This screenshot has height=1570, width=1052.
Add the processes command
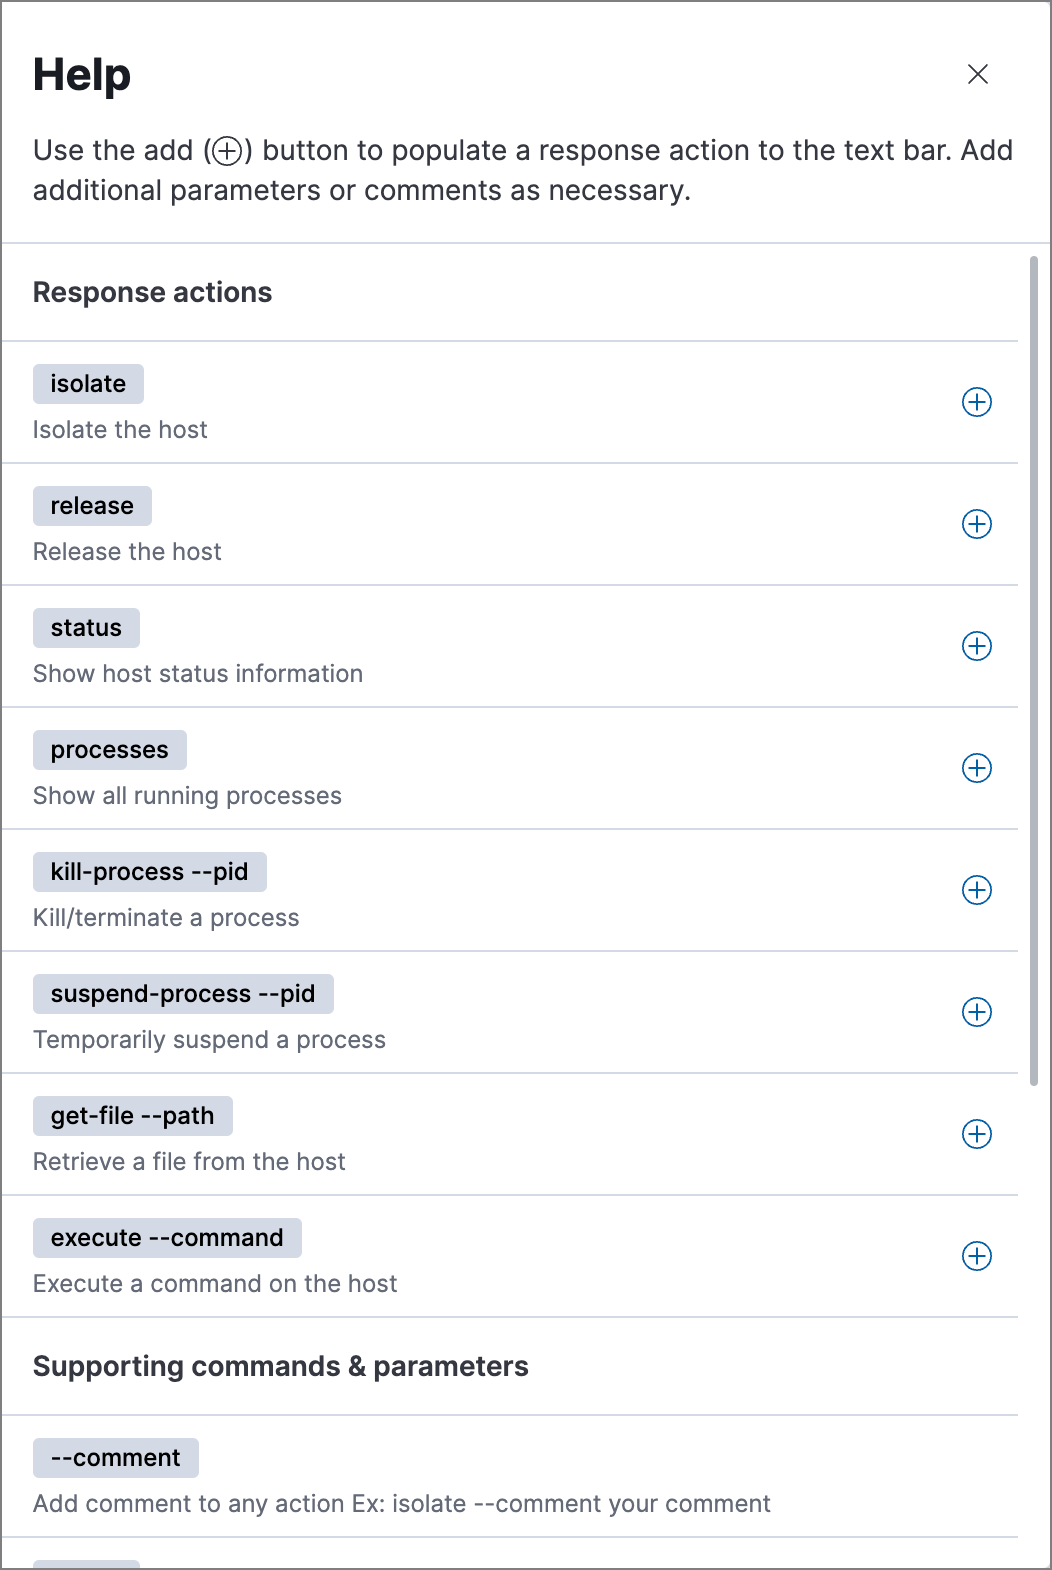(977, 768)
